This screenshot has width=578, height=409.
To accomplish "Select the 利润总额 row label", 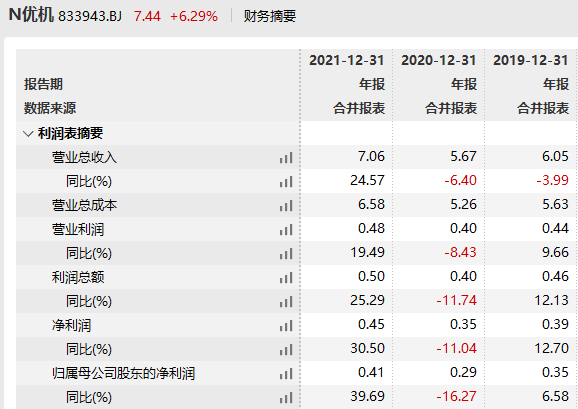I will (78, 277).
